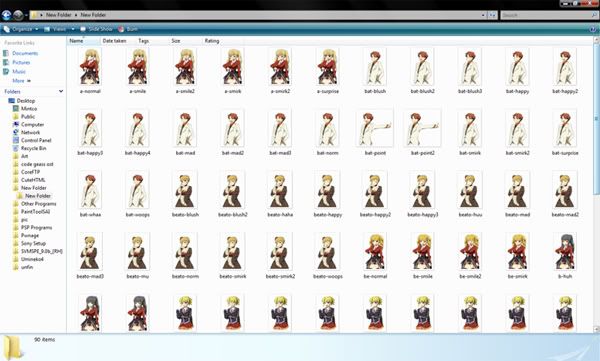600x361 pixels.
Task: Open the Views options dropdown arrow
Action: coord(73,29)
